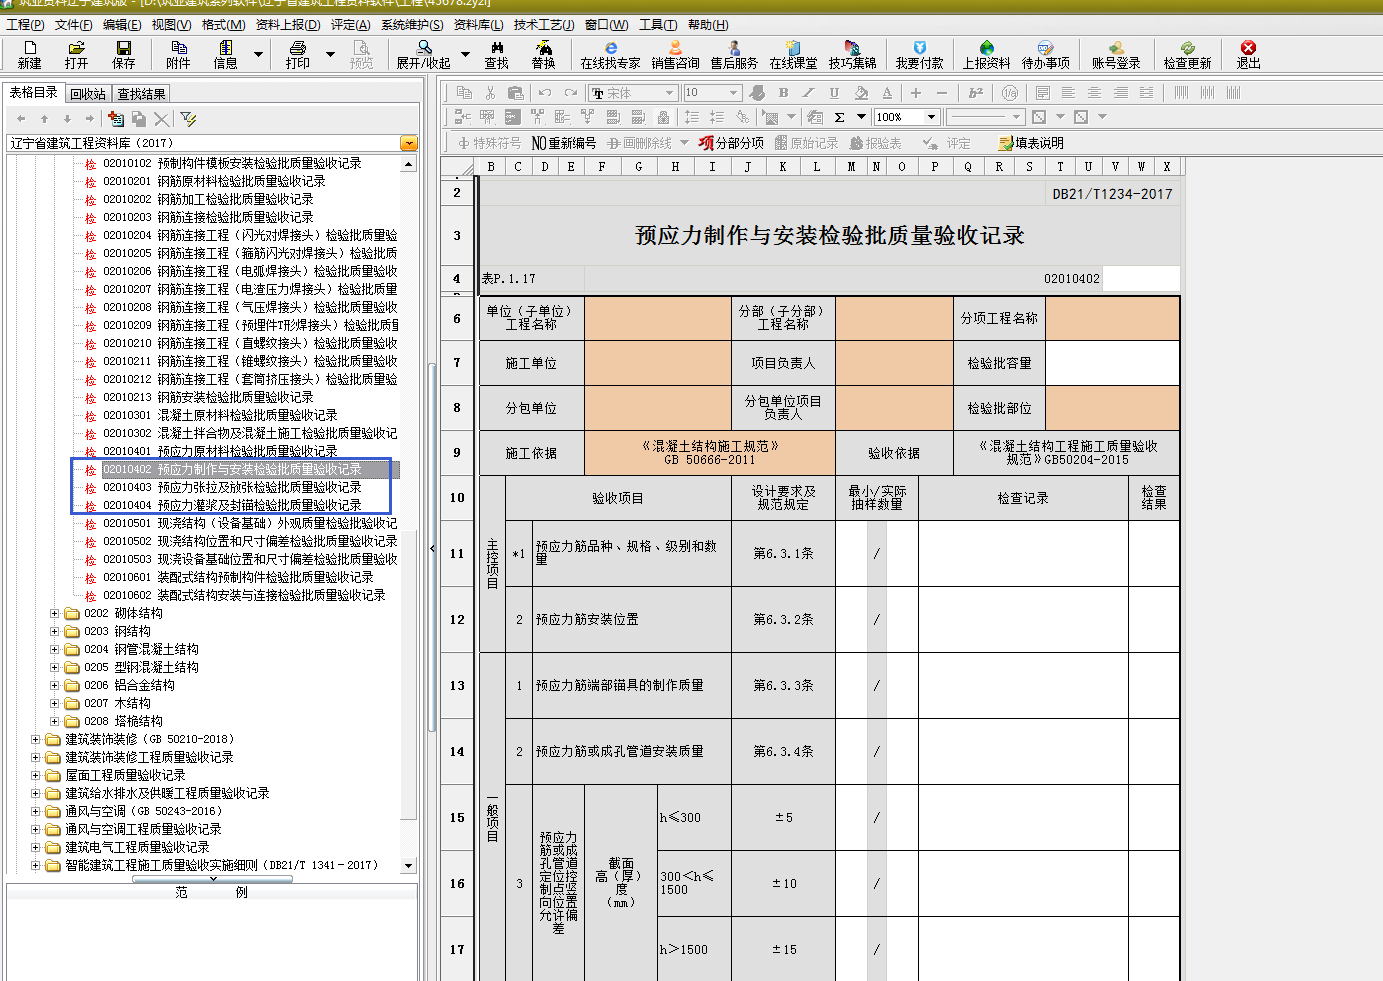Open the line style dropdown

coord(1016,117)
